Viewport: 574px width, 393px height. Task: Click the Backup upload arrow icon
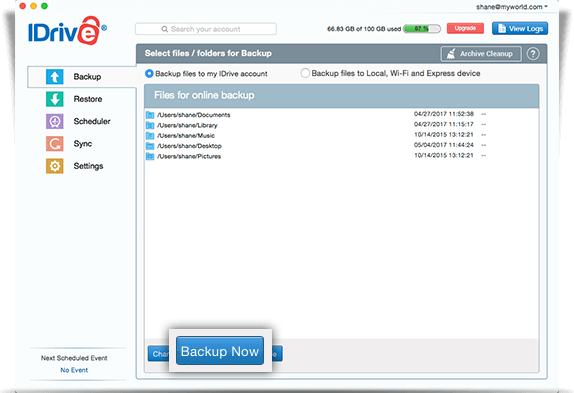coord(55,77)
